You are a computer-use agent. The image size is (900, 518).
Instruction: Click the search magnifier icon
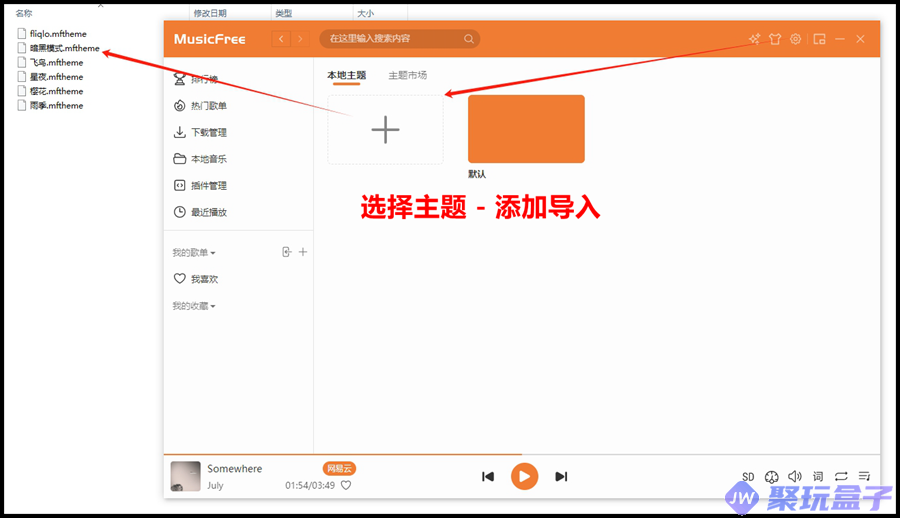pyautogui.click(x=468, y=39)
